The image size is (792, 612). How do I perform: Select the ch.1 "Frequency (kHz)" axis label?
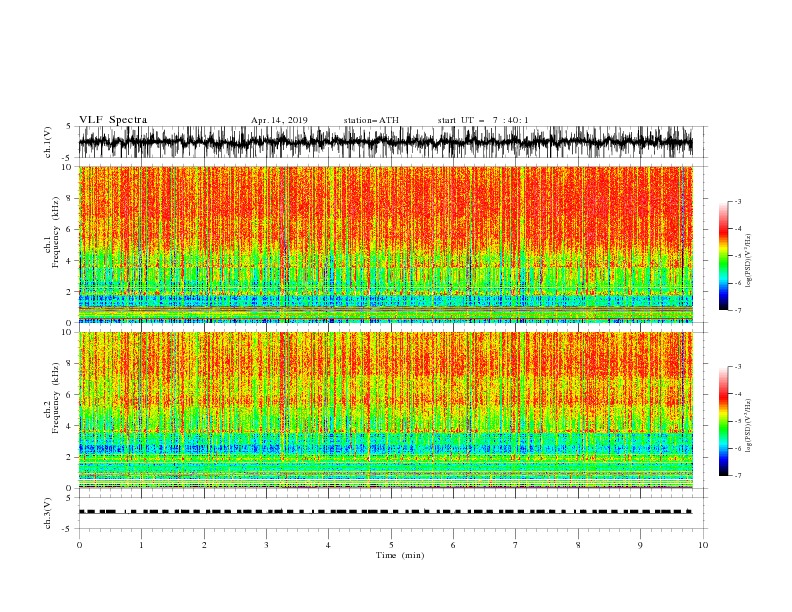(x=56, y=232)
